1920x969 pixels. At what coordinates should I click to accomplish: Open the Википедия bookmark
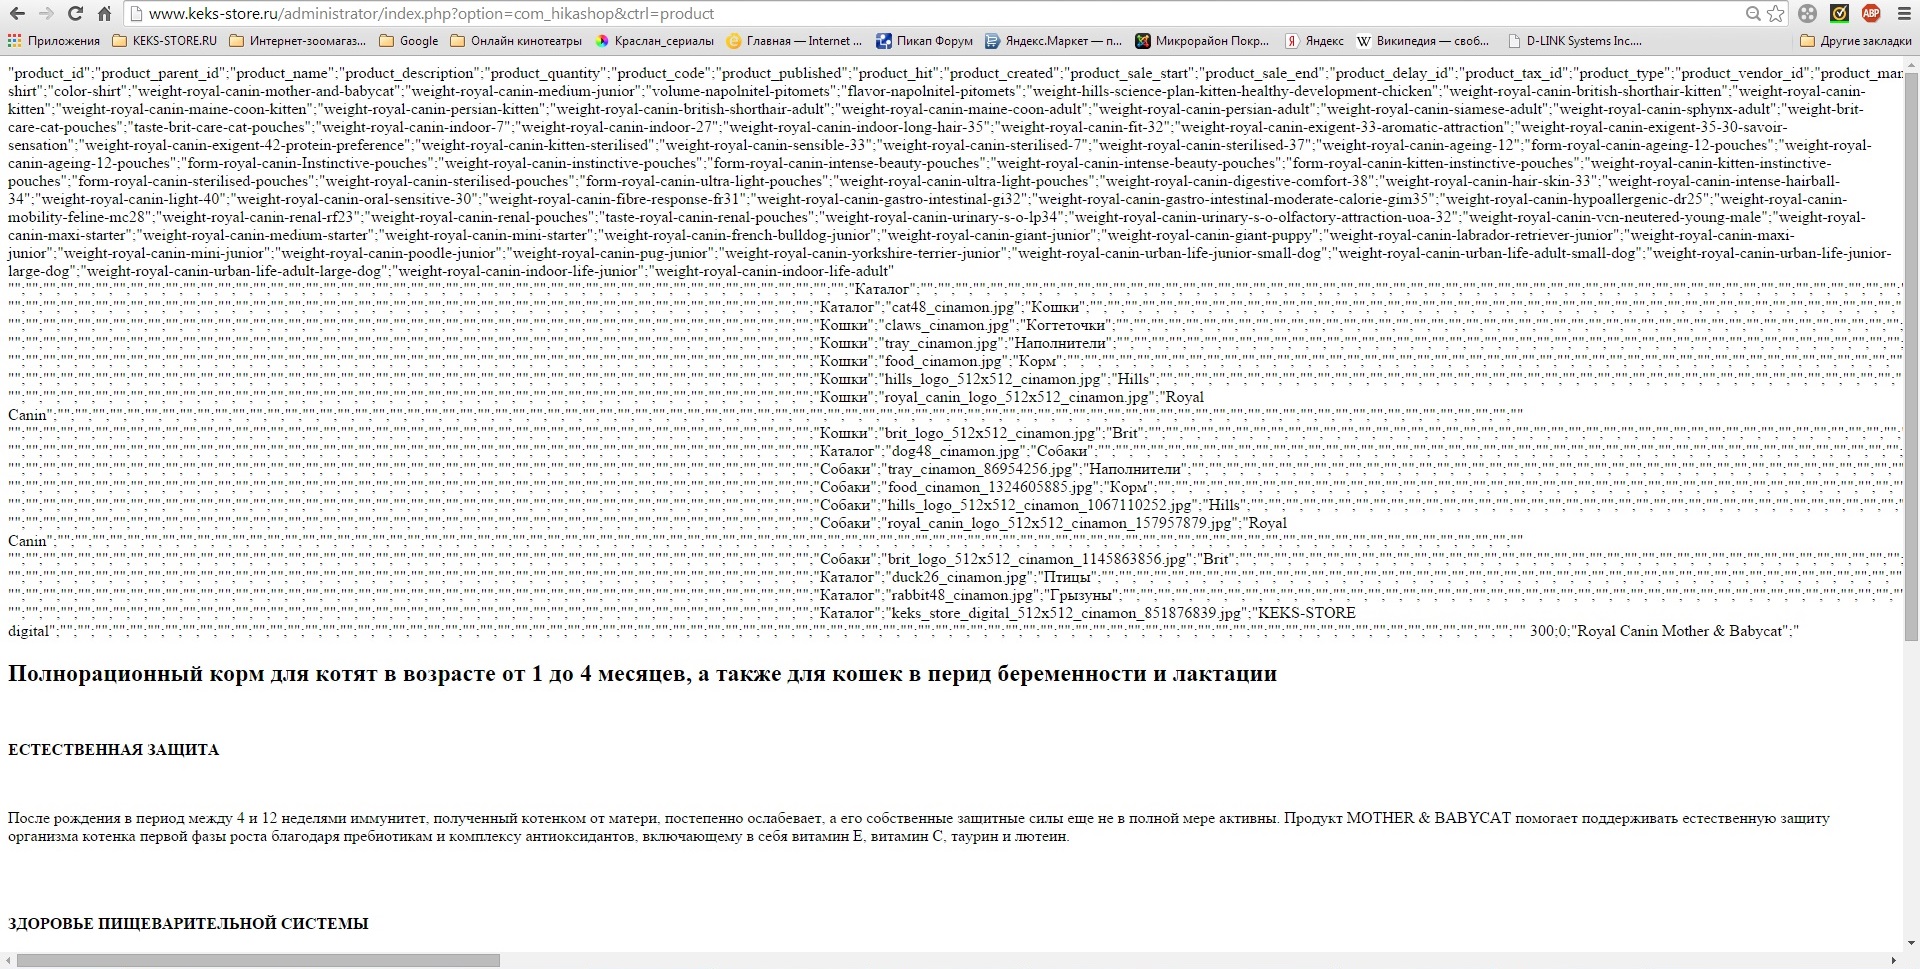pos(1423,41)
